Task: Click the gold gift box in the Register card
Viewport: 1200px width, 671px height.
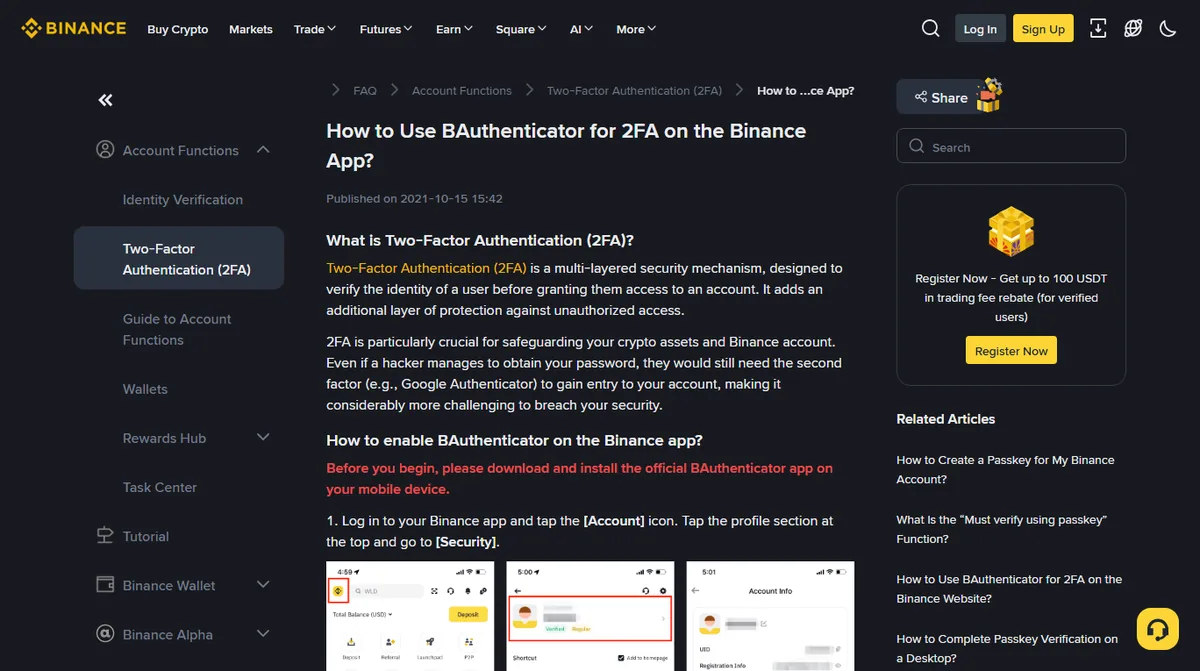Action: tap(1011, 232)
